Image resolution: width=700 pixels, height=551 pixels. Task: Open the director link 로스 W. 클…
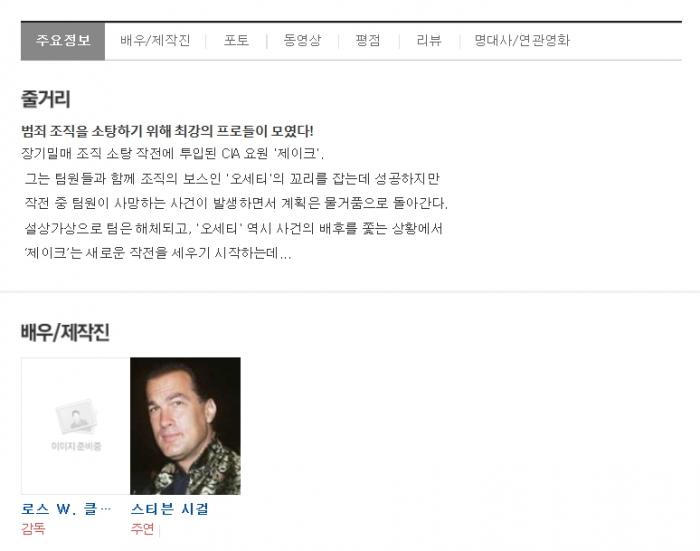(66, 509)
